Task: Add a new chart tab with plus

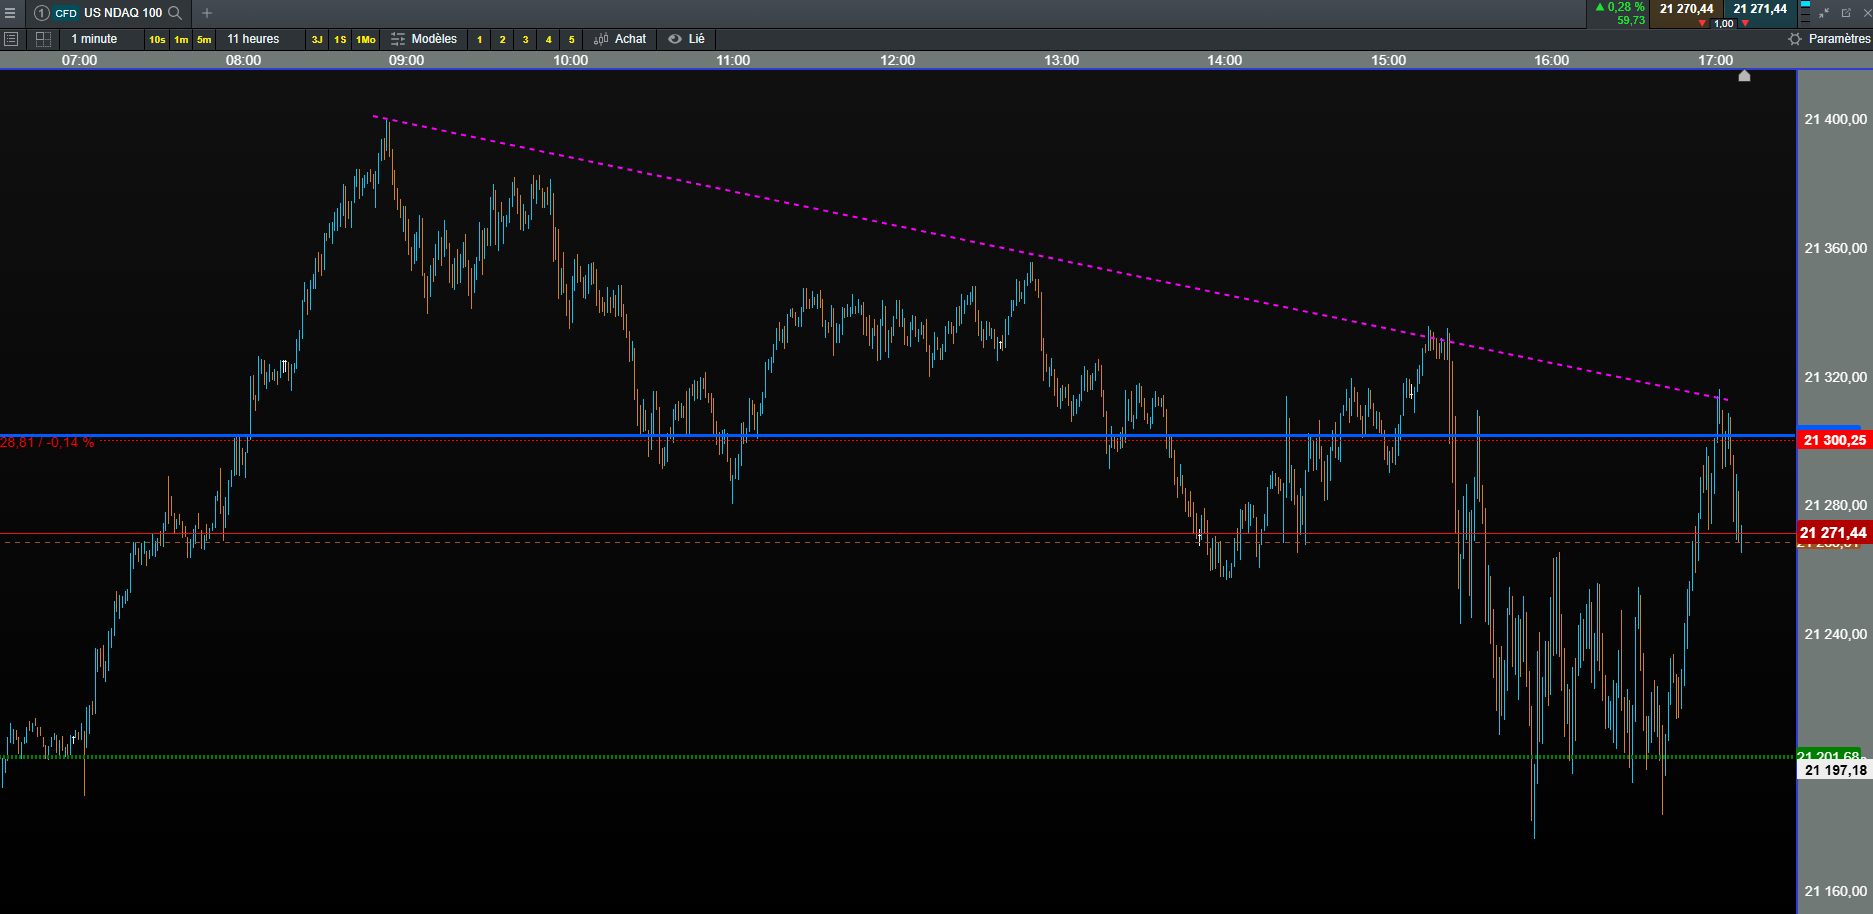Action: coord(207,13)
